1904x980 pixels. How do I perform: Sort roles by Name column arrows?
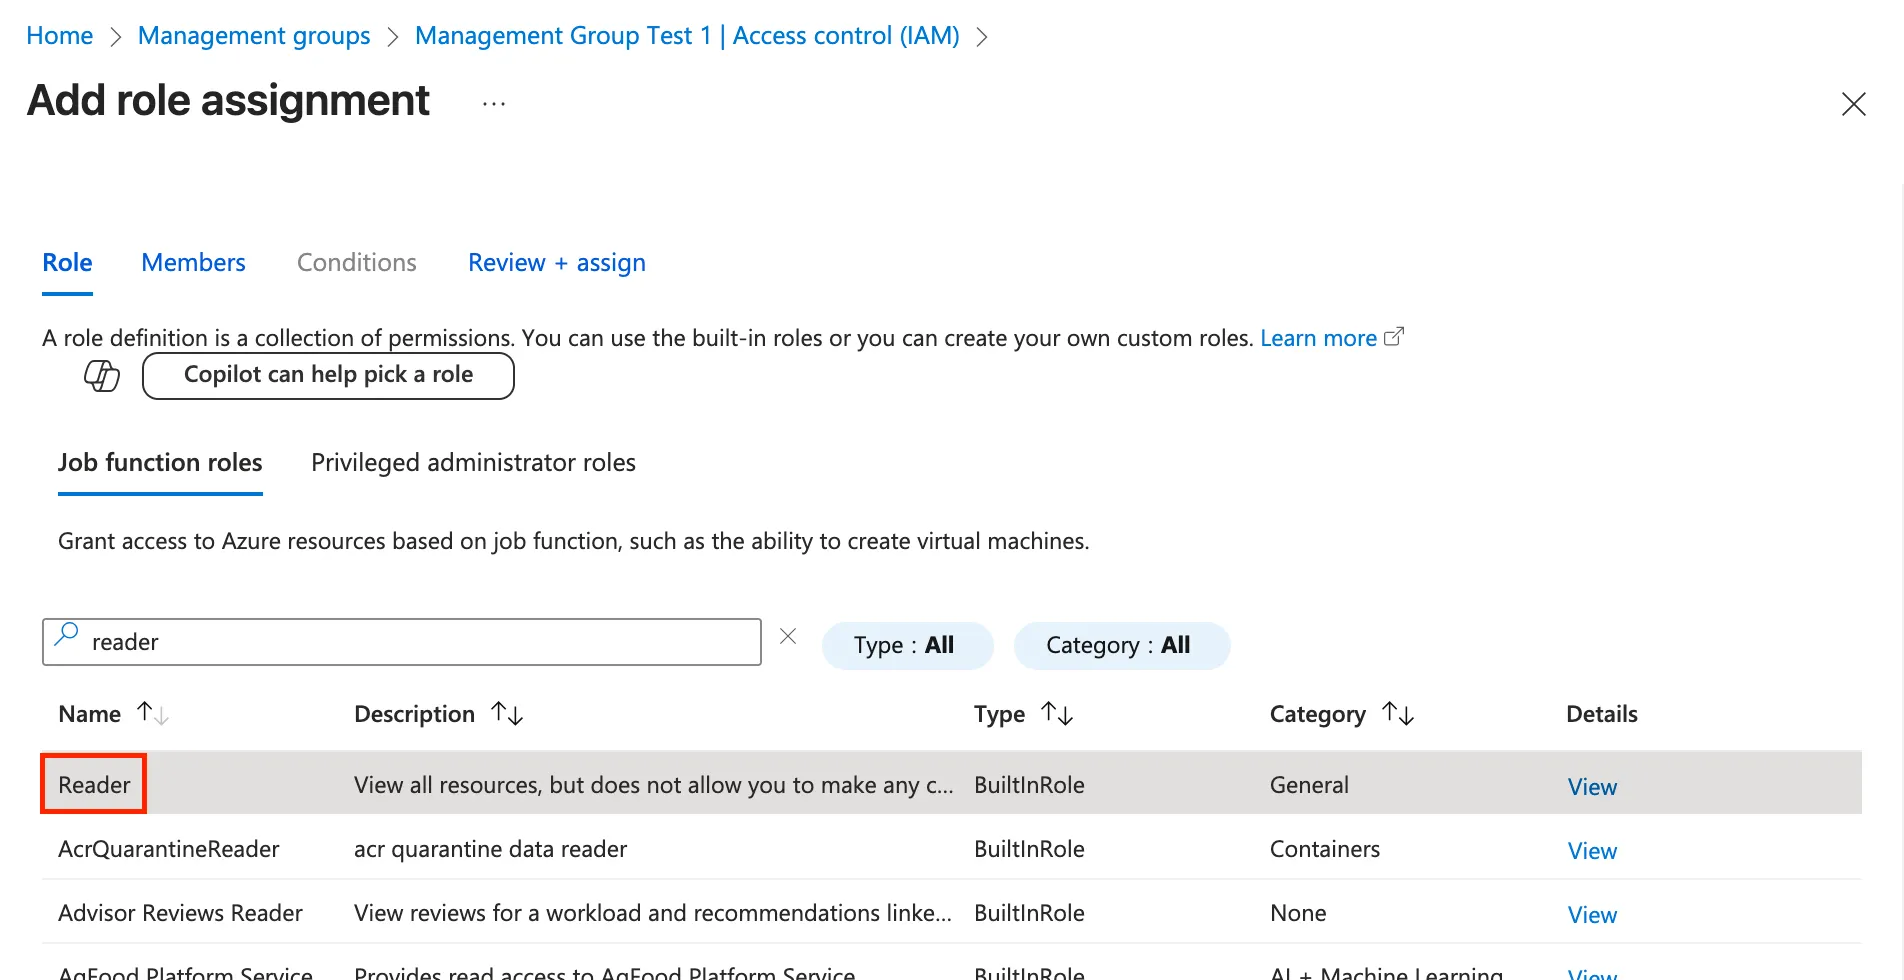(152, 714)
